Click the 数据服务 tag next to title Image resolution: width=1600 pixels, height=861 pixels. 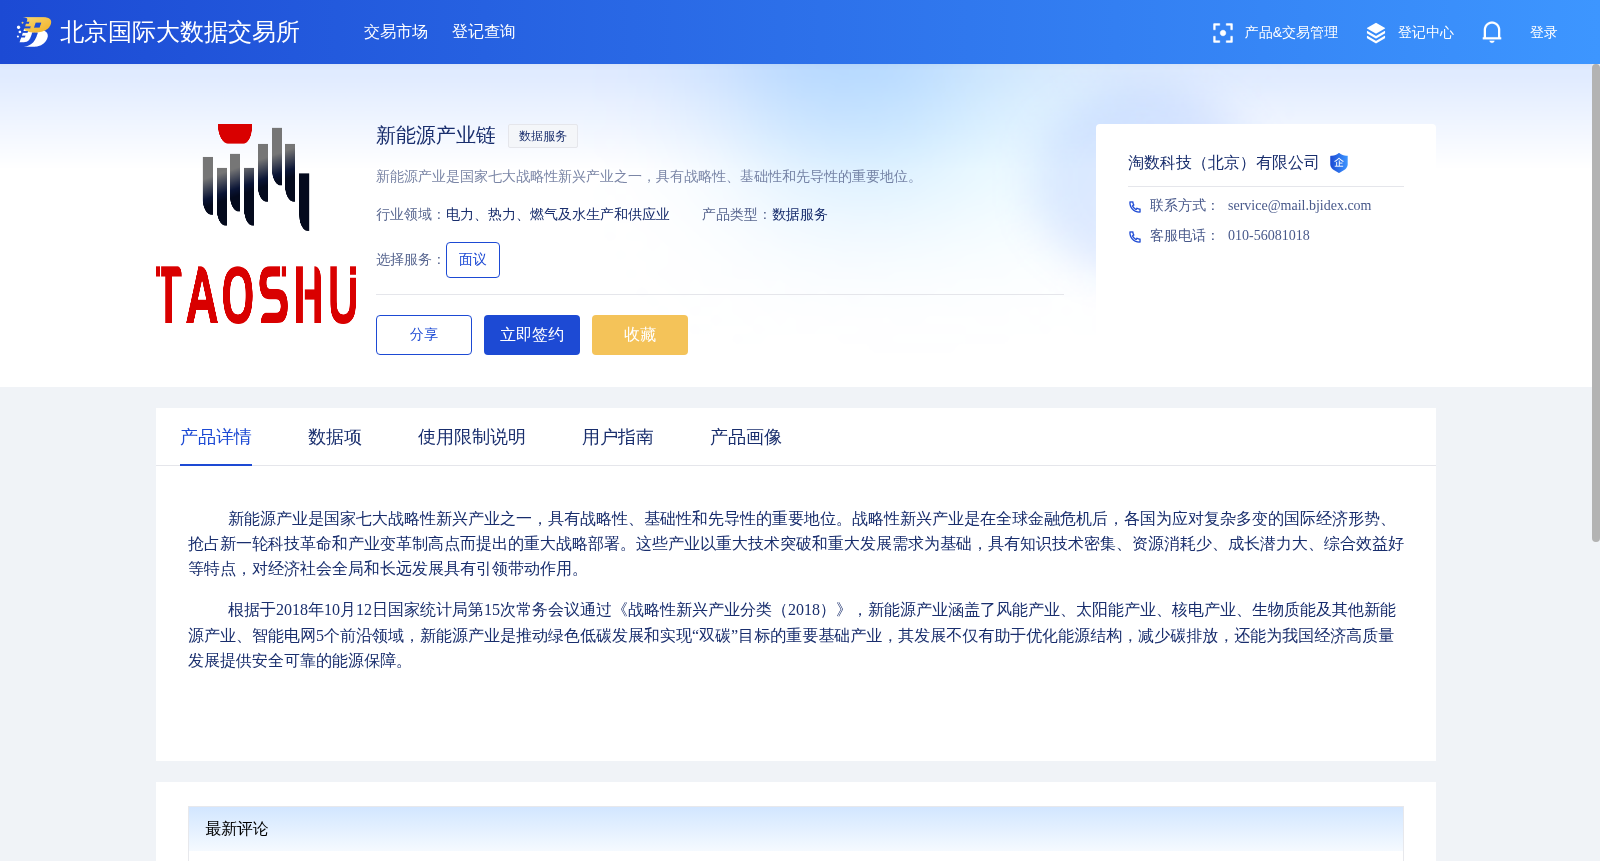click(x=543, y=136)
